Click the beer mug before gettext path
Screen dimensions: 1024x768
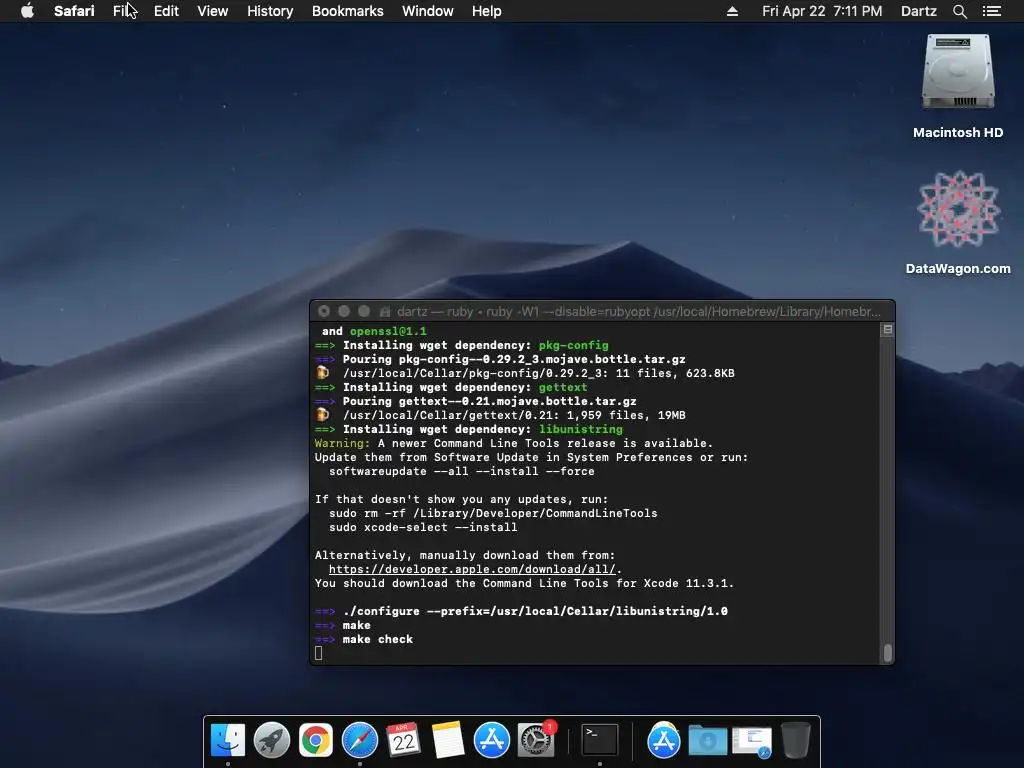323,415
